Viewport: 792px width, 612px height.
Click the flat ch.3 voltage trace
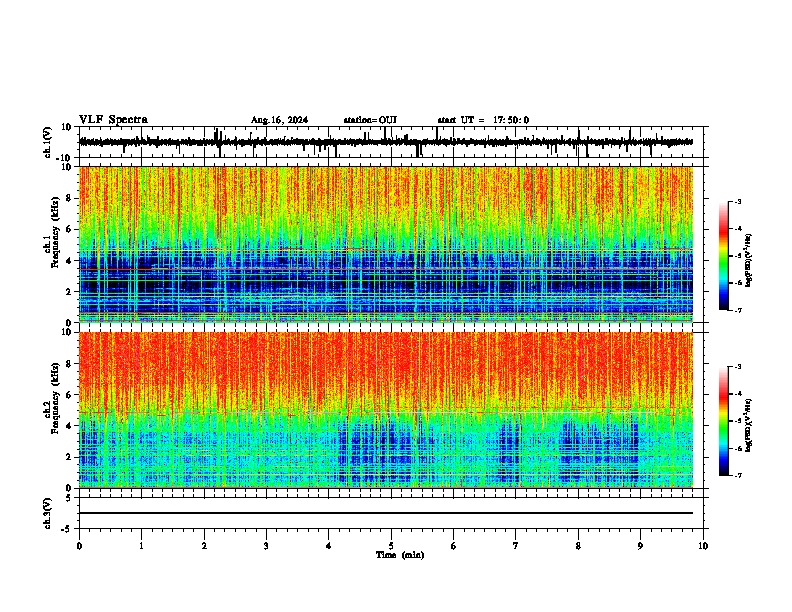pyautogui.click(x=386, y=513)
